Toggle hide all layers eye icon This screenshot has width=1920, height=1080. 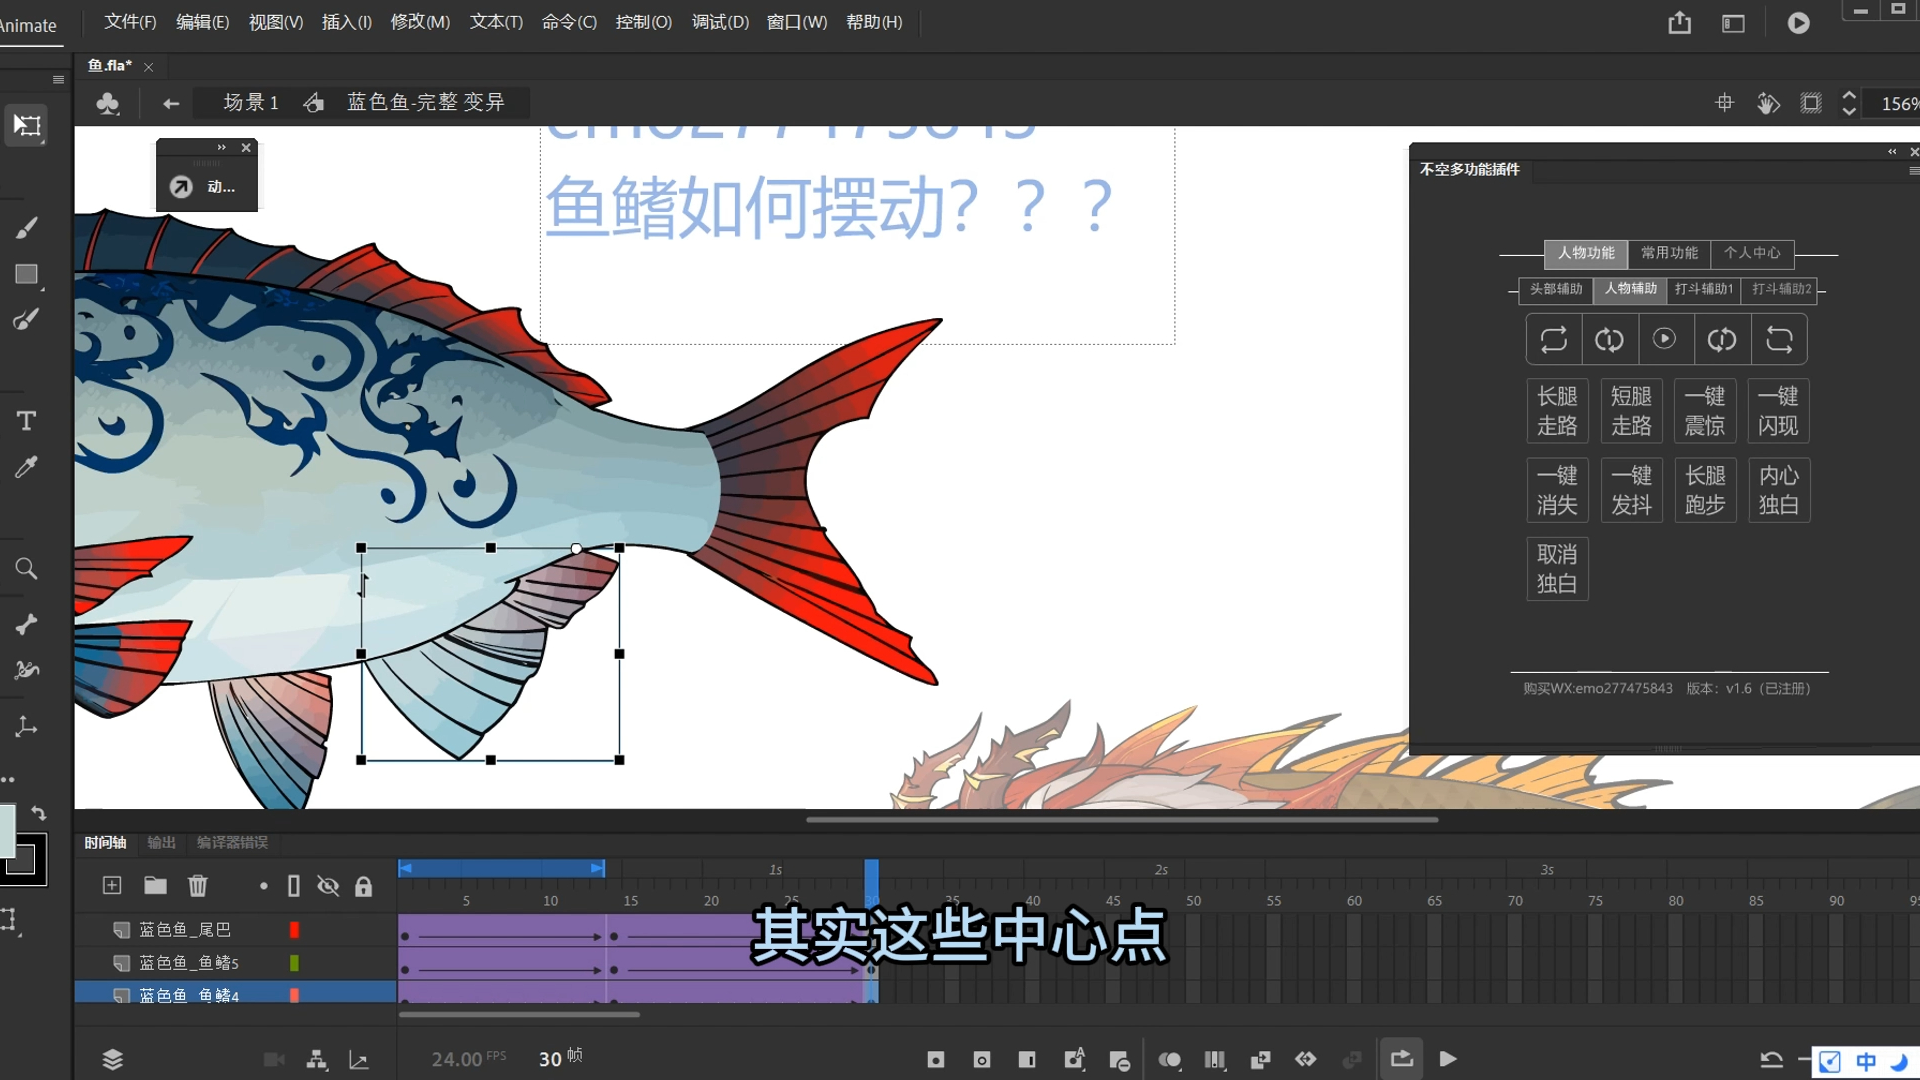328,886
